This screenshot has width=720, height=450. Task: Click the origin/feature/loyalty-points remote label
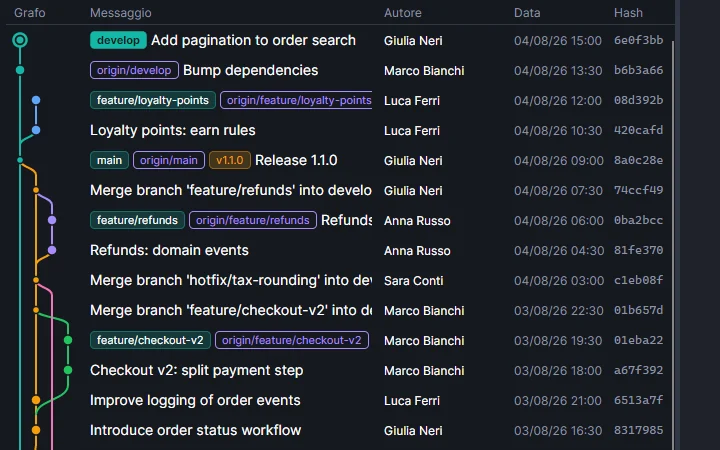(297, 100)
